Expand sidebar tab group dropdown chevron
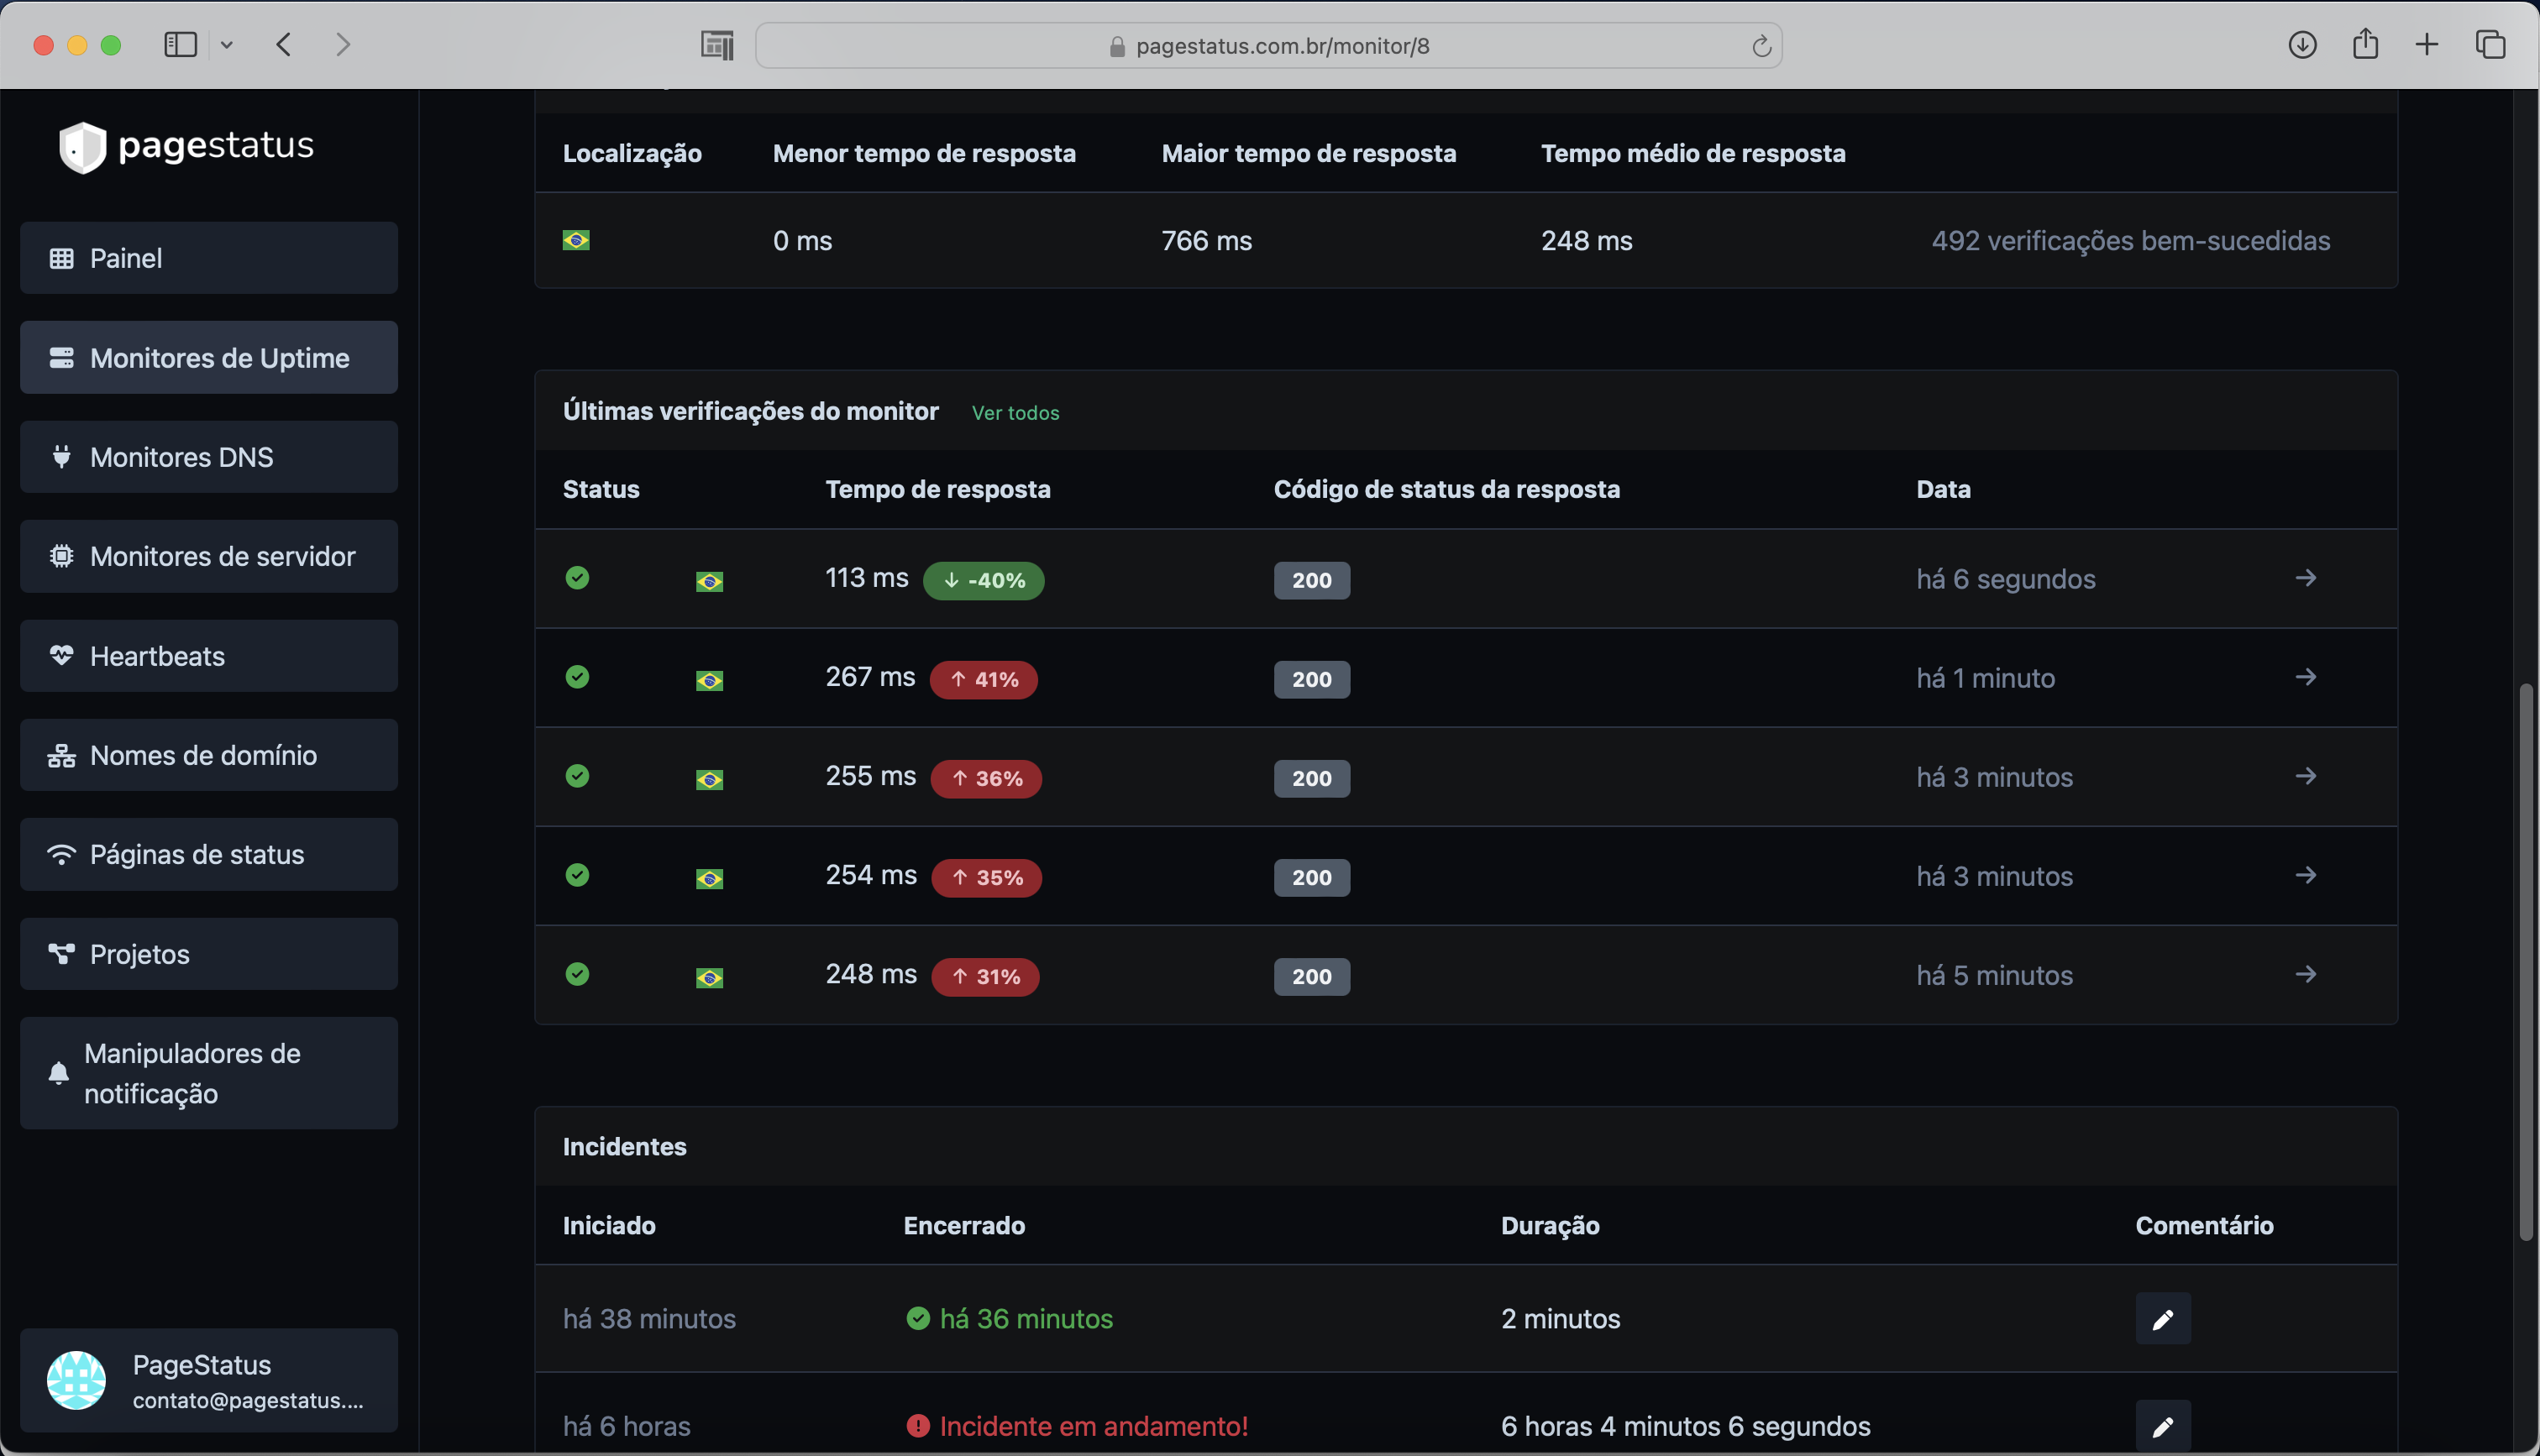Image resolution: width=2540 pixels, height=1456 pixels. coord(227,45)
